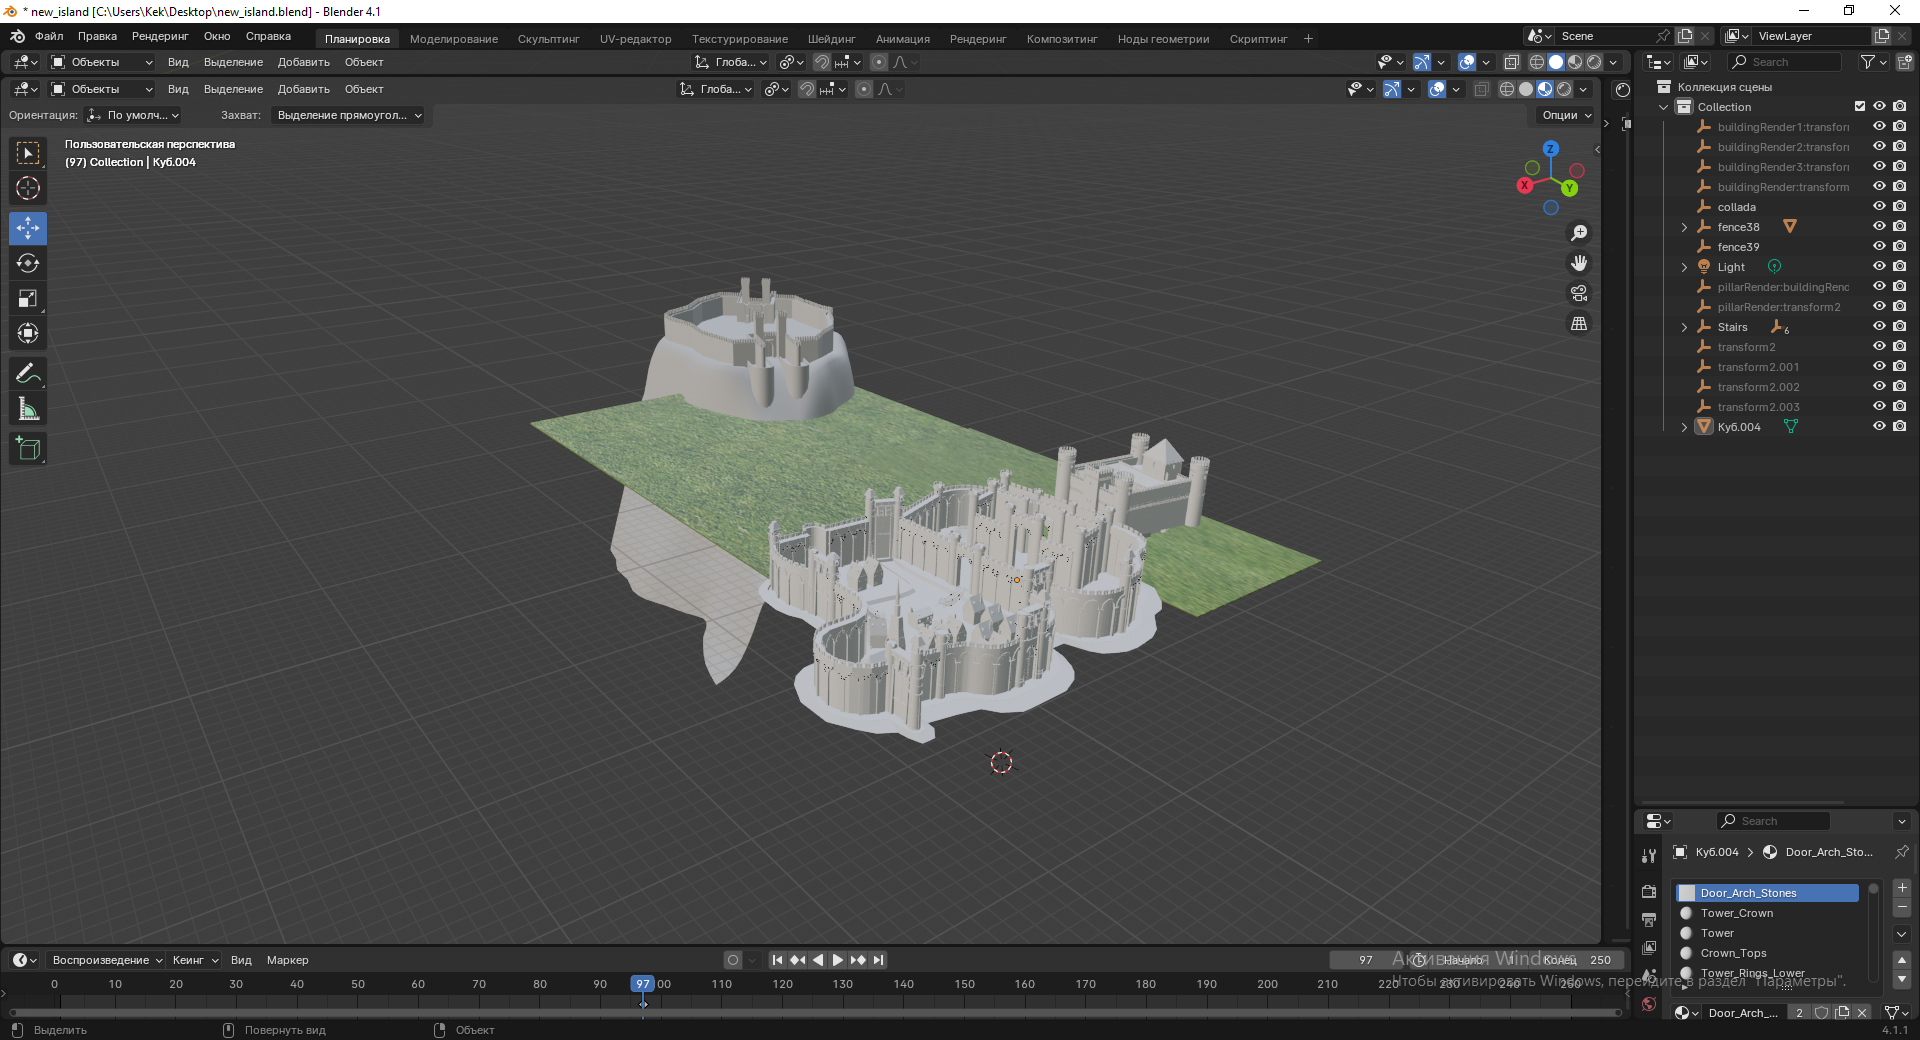1920x1040 pixels.
Task: Choose the Annotate pencil tool
Action: tap(28, 374)
